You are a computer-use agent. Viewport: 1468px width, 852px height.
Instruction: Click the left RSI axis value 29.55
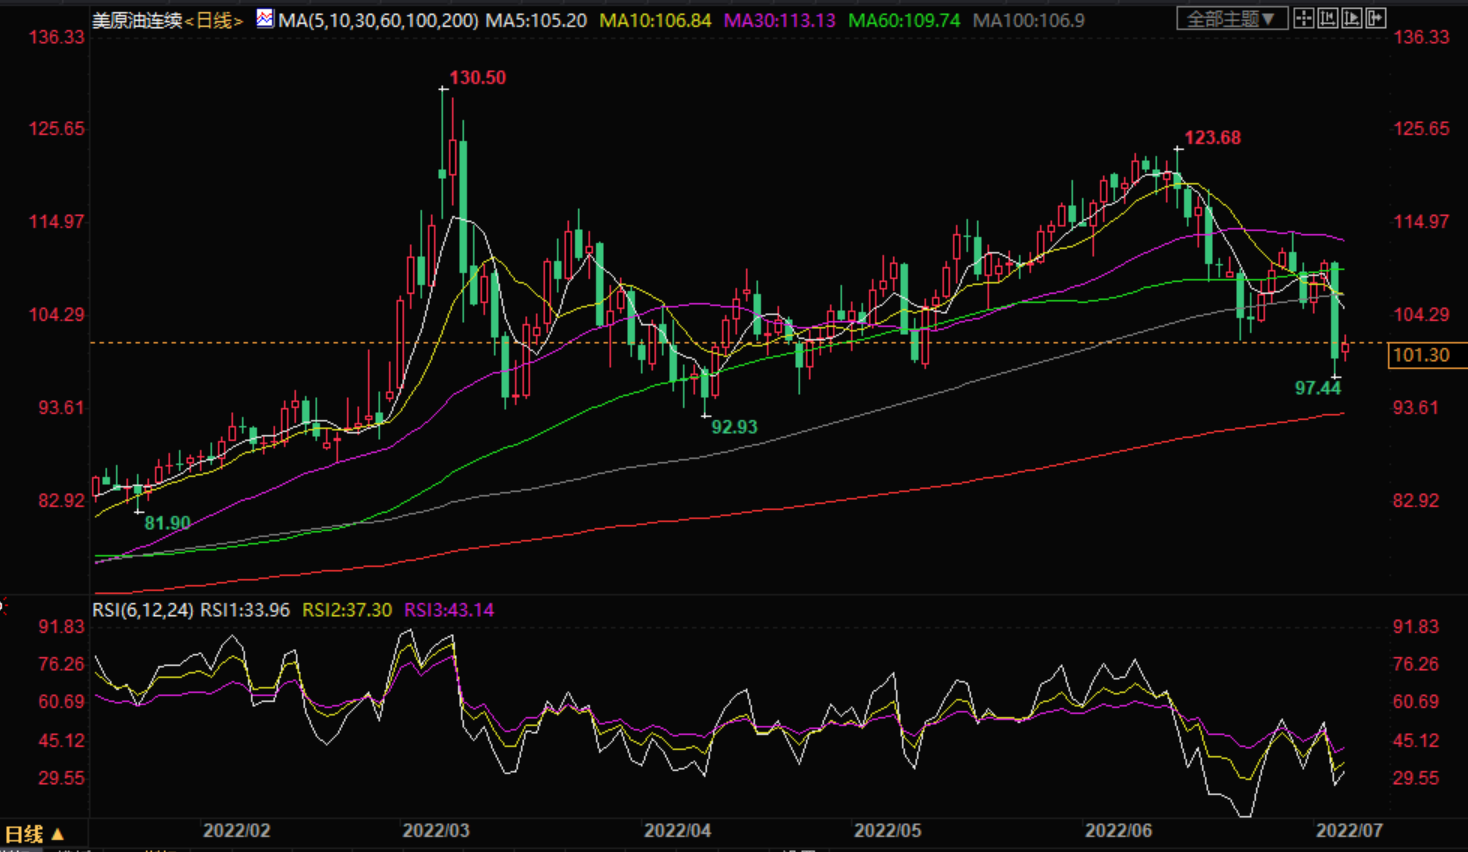62,778
